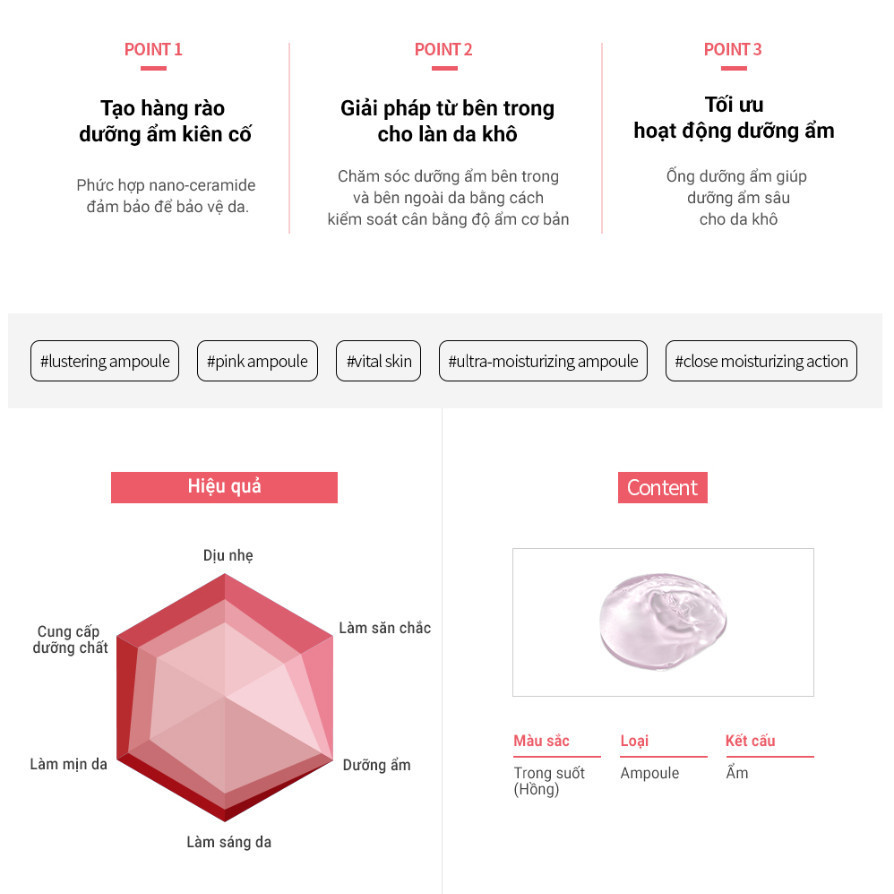Click the Màu sắc column header
Screen dimensions: 894x894
541,741
